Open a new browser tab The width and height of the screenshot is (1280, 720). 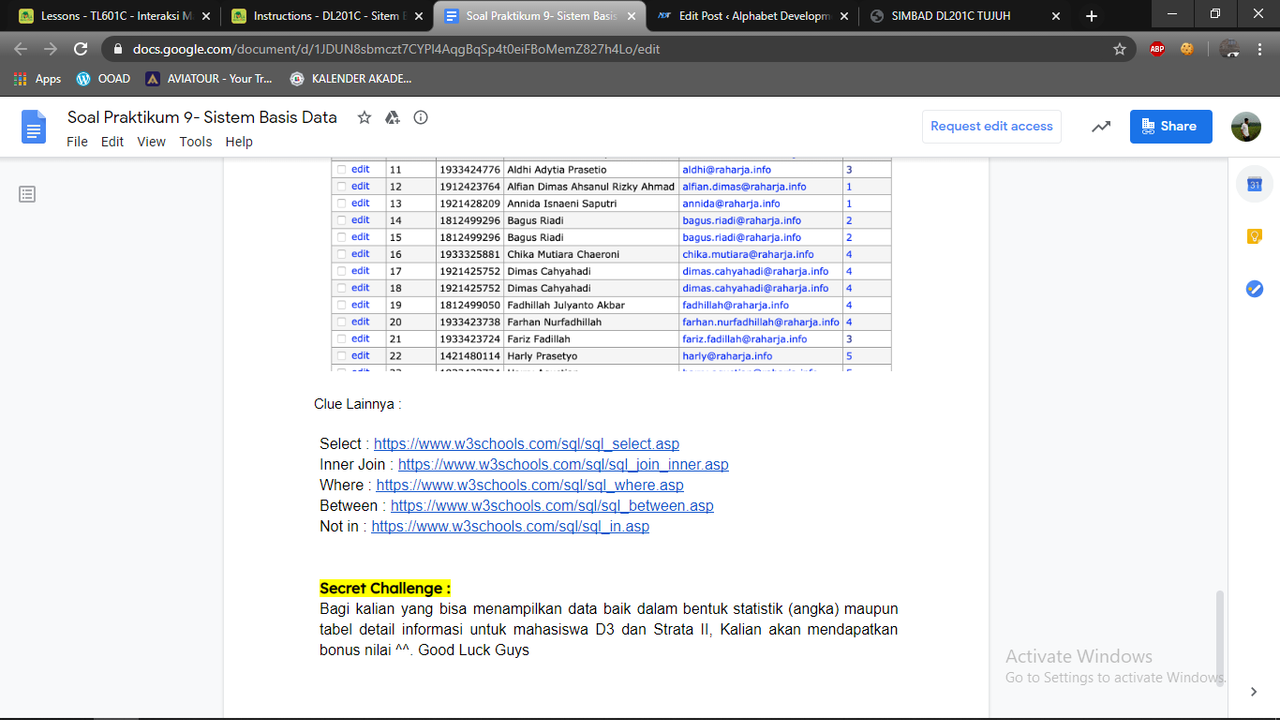[x=1091, y=16]
